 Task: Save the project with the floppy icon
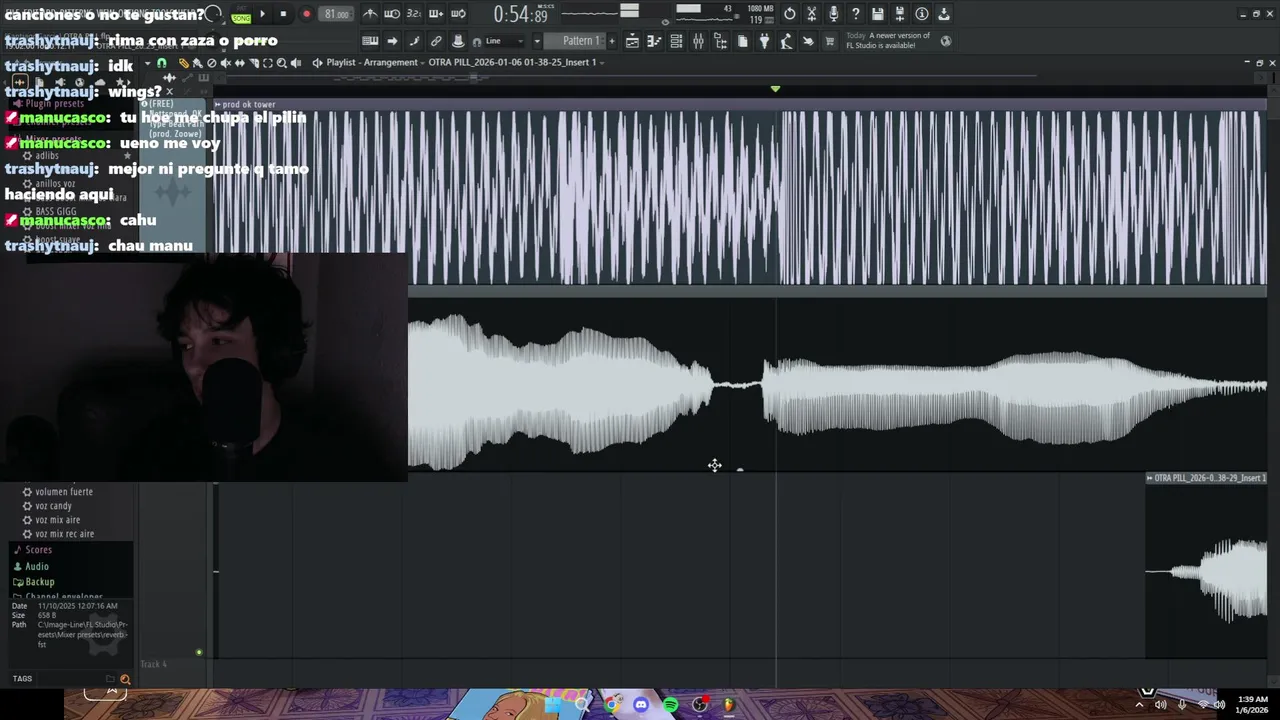coord(877,14)
